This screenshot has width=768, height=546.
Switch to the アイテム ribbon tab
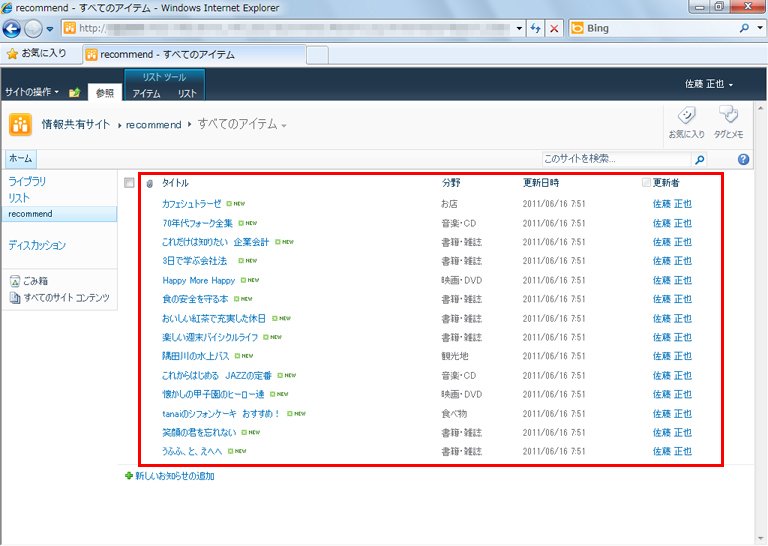(x=146, y=93)
